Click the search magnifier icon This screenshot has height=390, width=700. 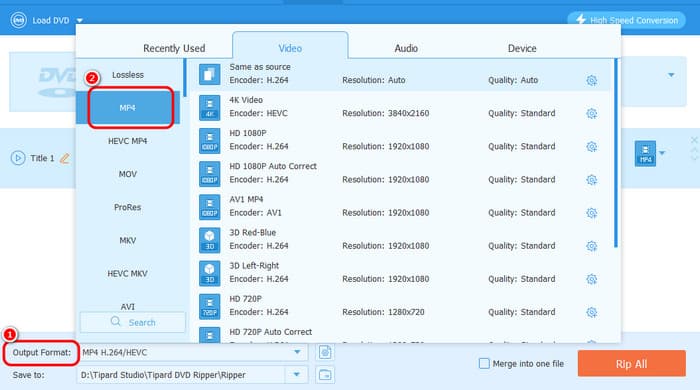[x=116, y=322]
